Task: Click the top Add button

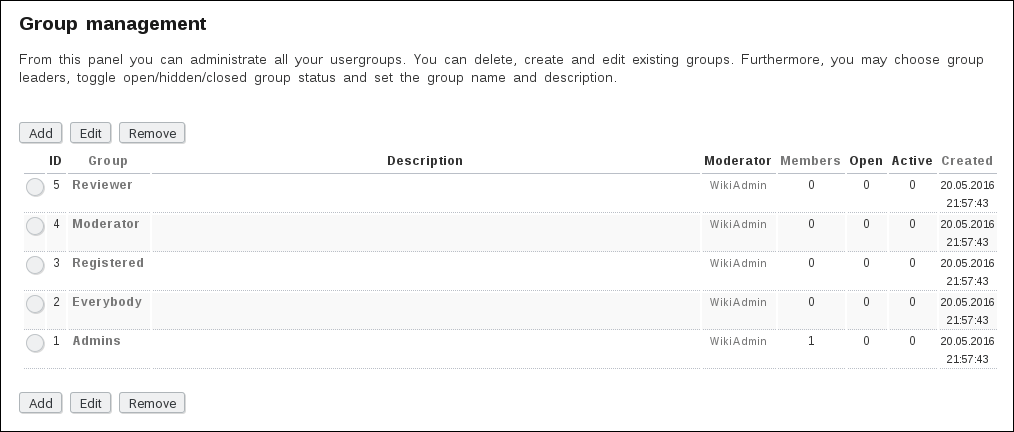Action: (41, 133)
